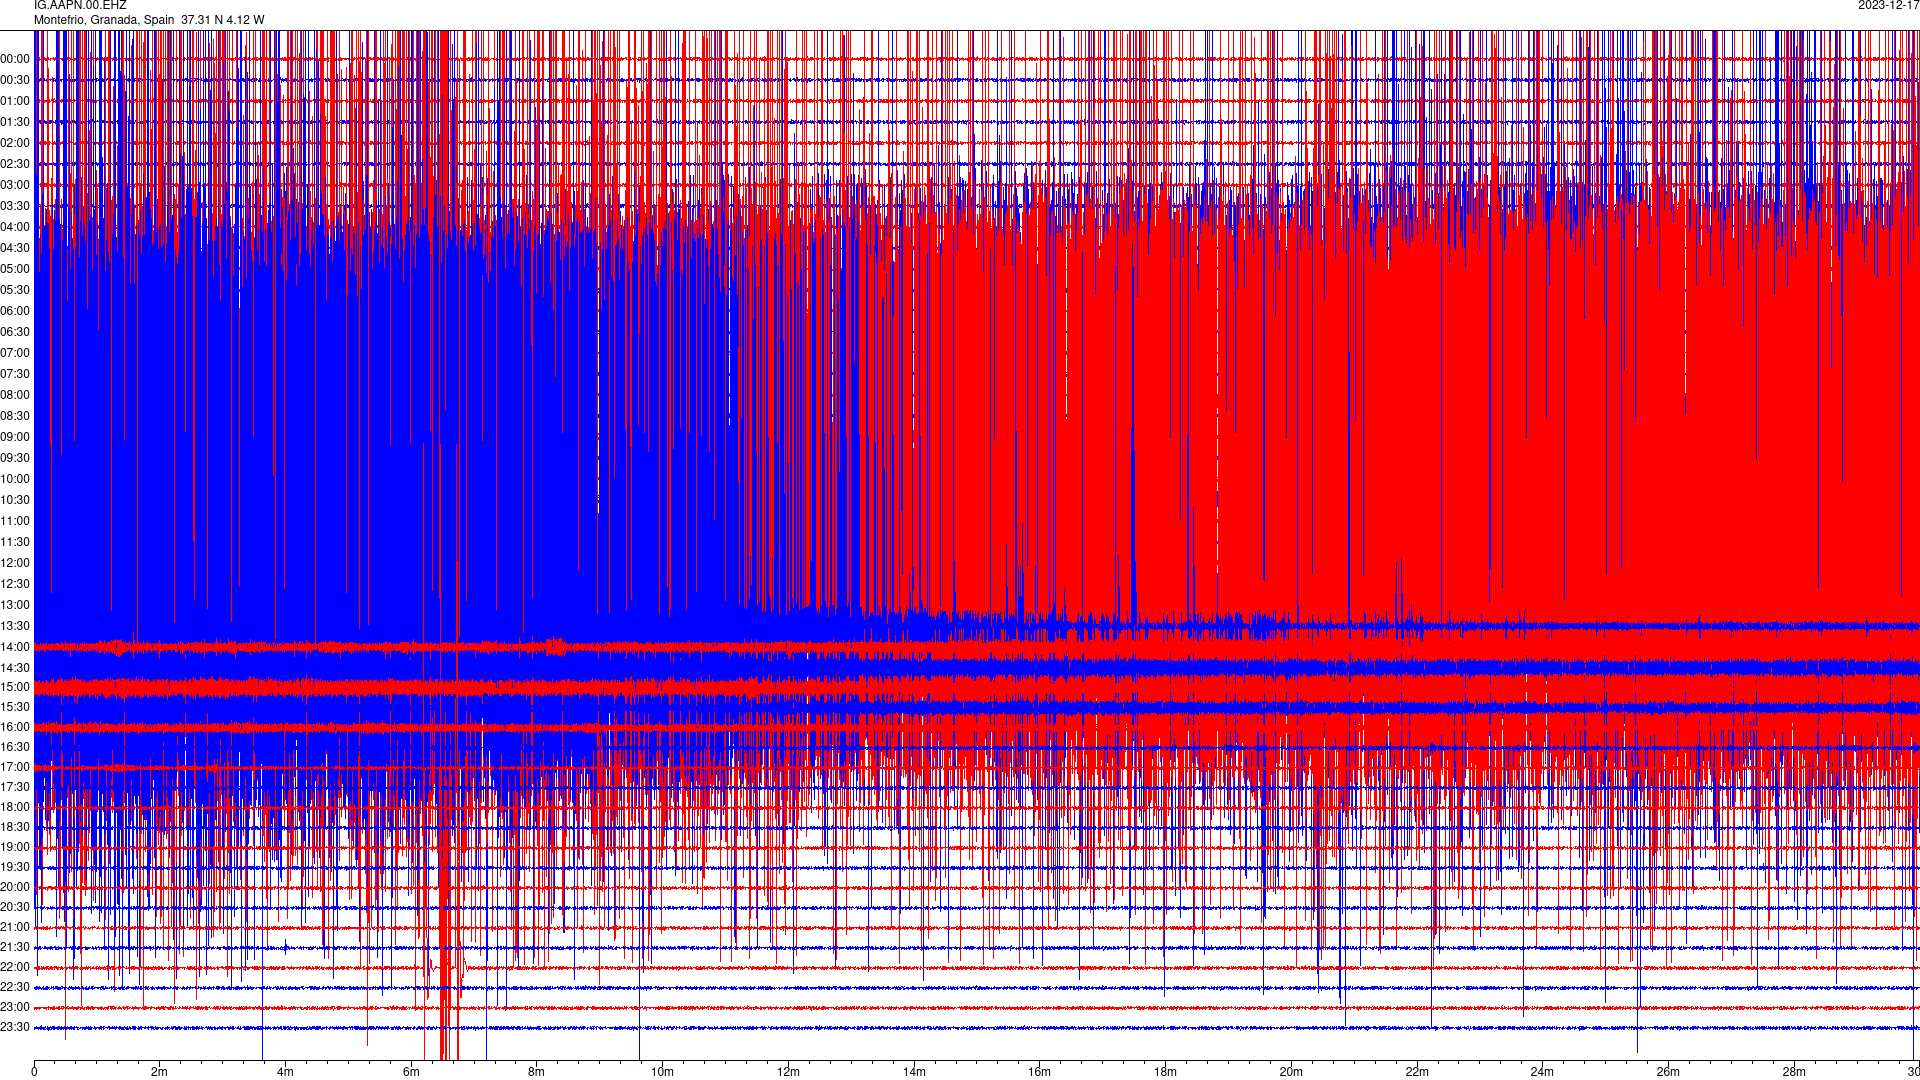The height and width of the screenshot is (1080, 1920).
Task: Select the 17:00 time row label
Action: coord(15,767)
